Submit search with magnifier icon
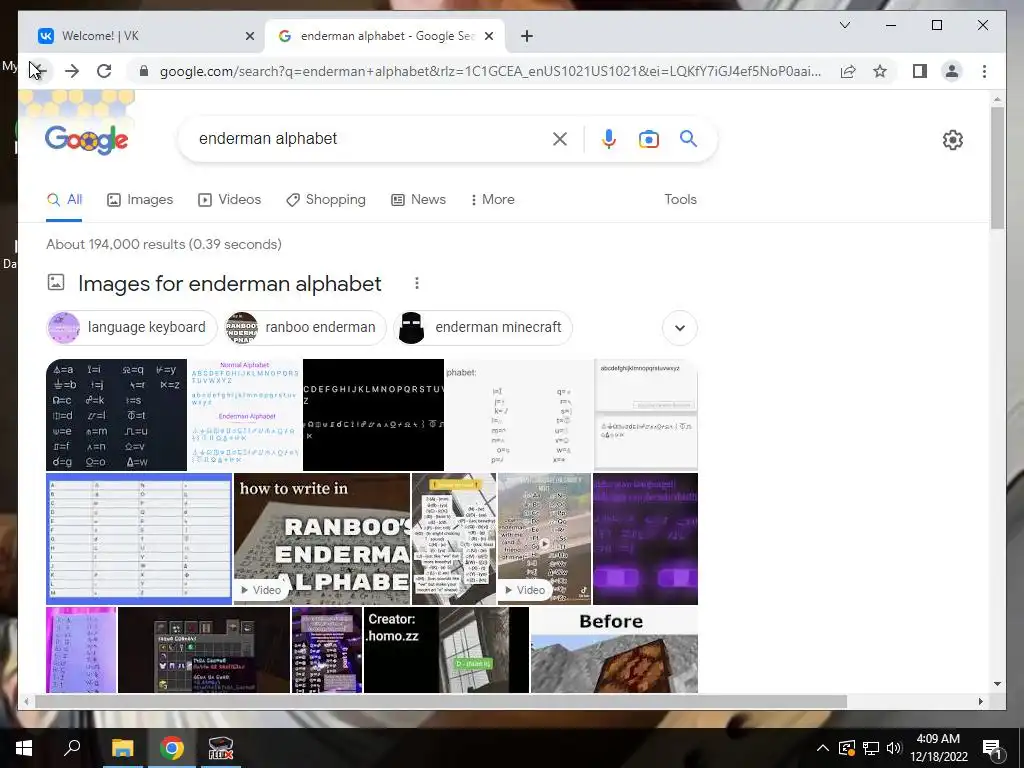 point(688,138)
